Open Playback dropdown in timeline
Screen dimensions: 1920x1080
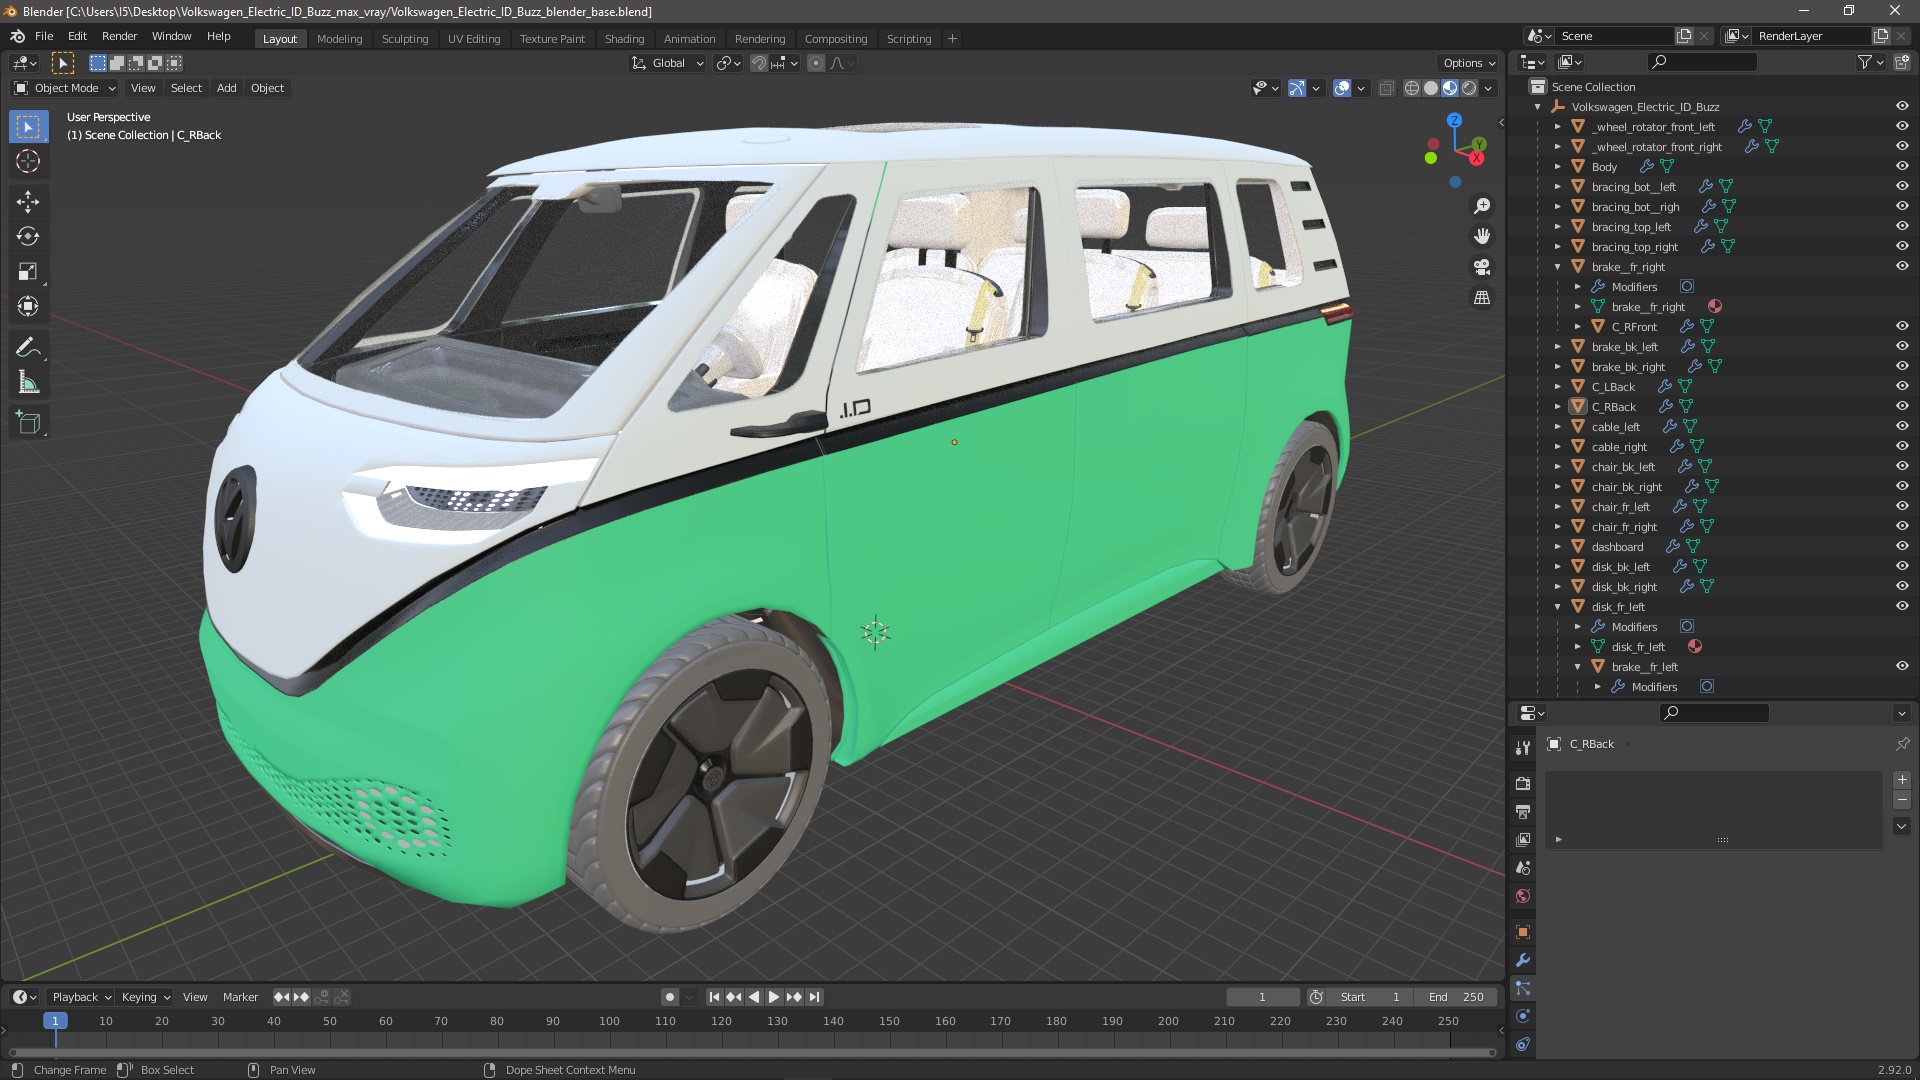point(81,997)
